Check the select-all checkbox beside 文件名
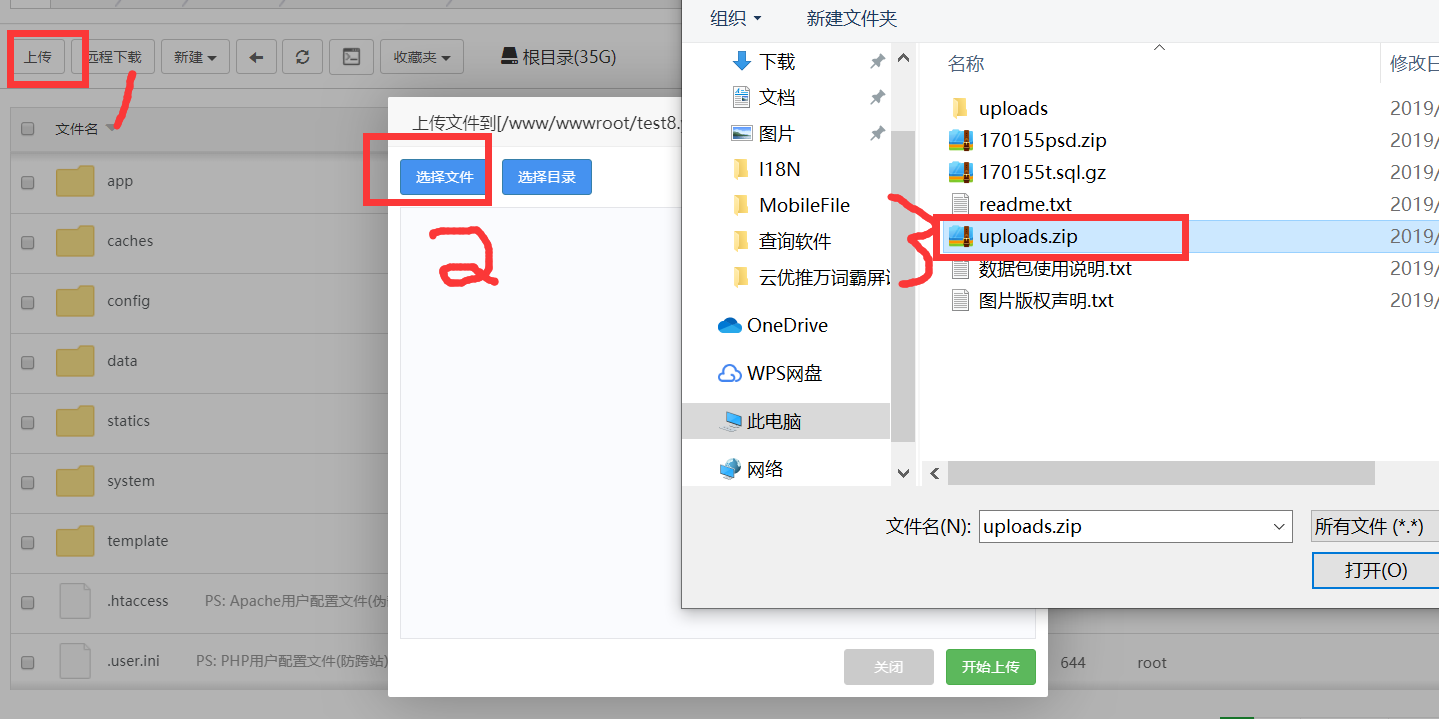Viewport: 1439px width, 719px height. (28, 128)
